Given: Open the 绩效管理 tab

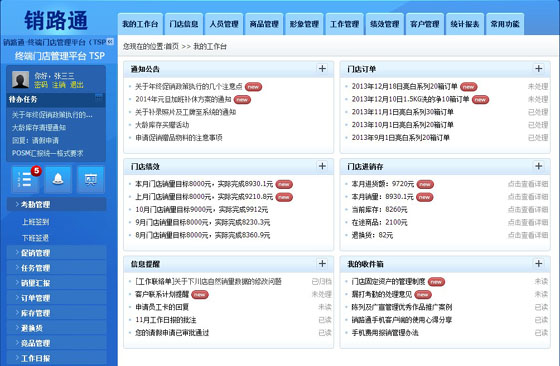Looking at the screenshot, I should [385, 24].
